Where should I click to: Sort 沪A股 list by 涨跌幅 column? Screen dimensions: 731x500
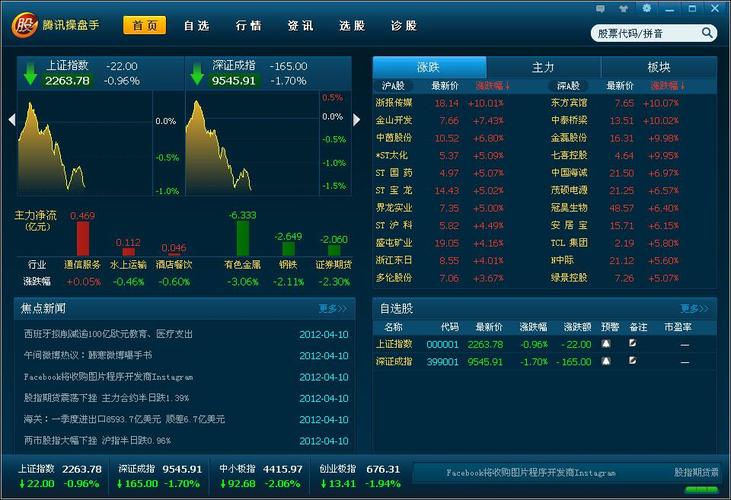(x=490, y=86)
